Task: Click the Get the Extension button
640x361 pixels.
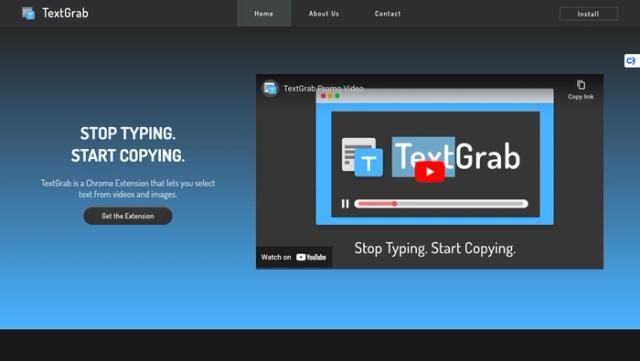Action: pos(128,216)
